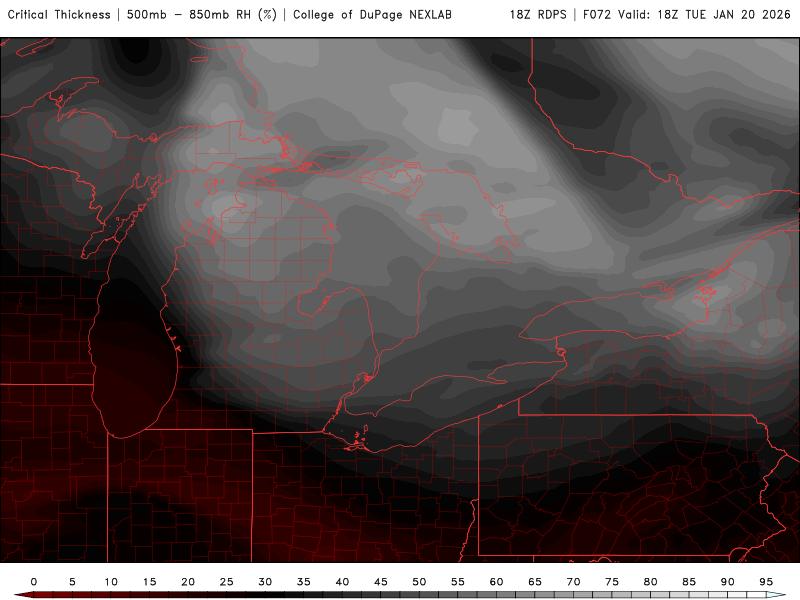Image resolution: width=800 pixels, height=600 pixels.
Task: Click the "85" color scale tick label
Action: (x=689, y=582)
